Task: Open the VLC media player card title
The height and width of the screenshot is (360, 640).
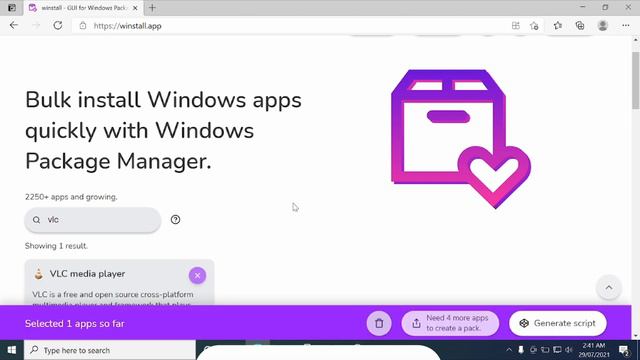Action: pos(87,274)
